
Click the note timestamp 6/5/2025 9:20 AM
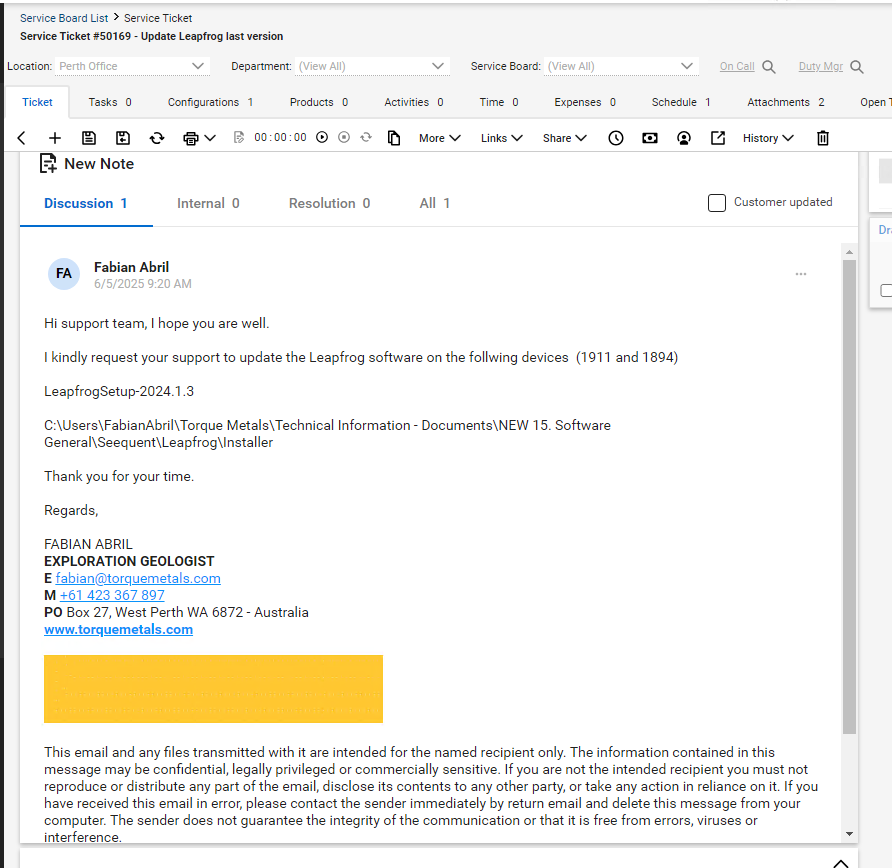tap(143, 284)
